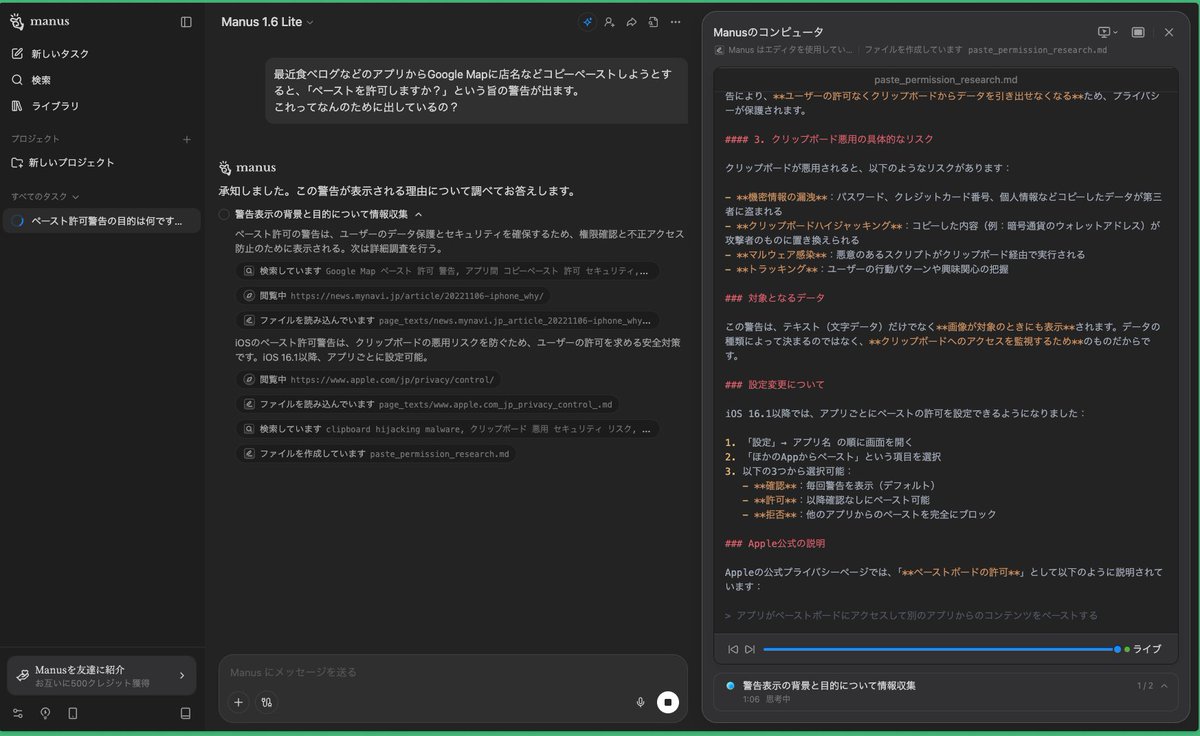Click the iOS 16.1以降では editor line
Viewport: 1200px width, 736px height.
[x=904, y=413]
